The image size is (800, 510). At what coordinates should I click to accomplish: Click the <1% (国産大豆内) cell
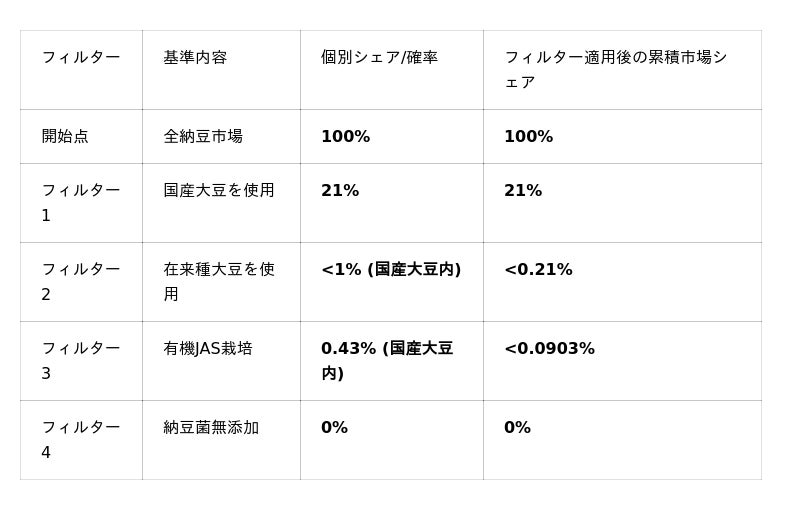(x=391, y=270)
